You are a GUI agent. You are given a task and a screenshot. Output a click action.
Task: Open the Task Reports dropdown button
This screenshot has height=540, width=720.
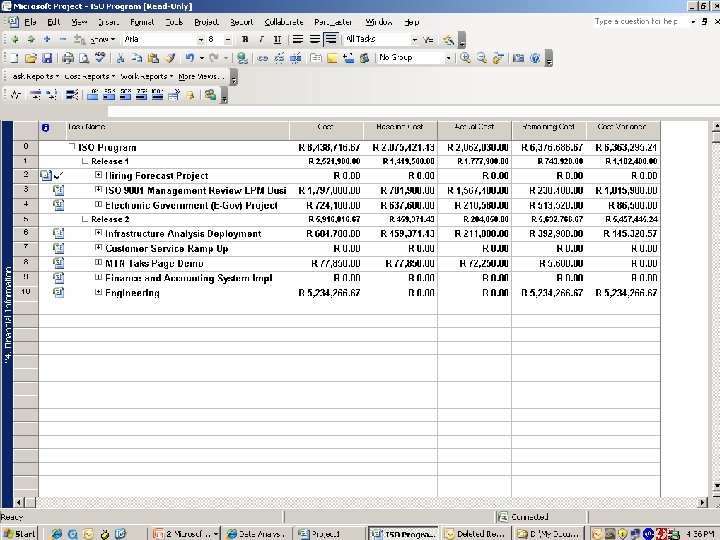point(35,77)
